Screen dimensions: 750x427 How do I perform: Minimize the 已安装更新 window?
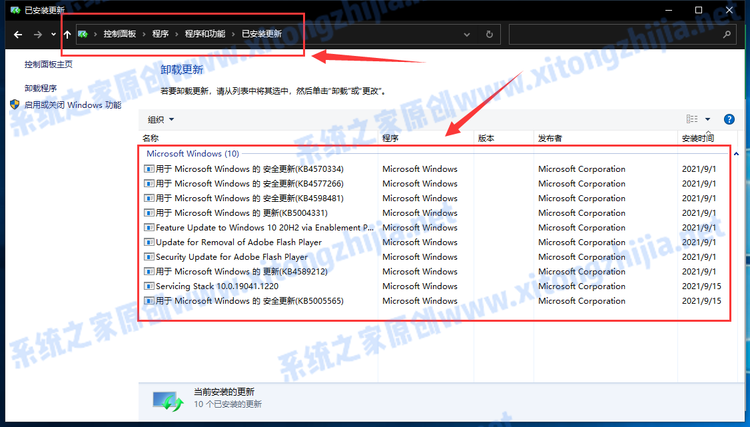tap(669, 10)
